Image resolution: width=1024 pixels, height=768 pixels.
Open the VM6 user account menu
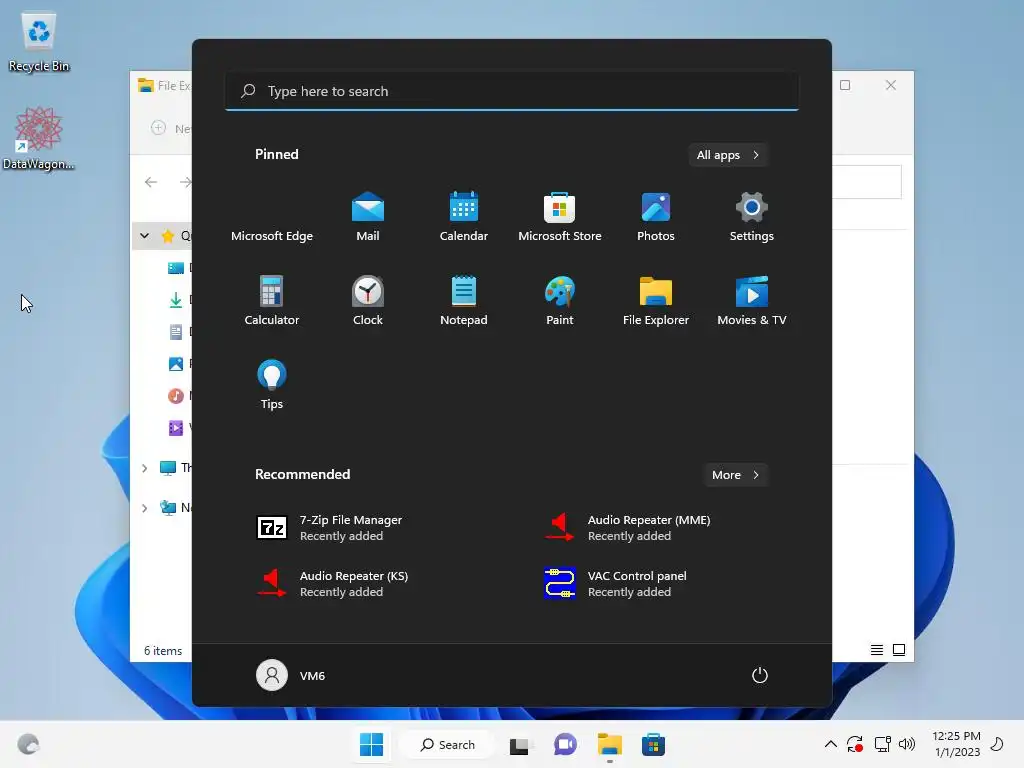point(291,675)
